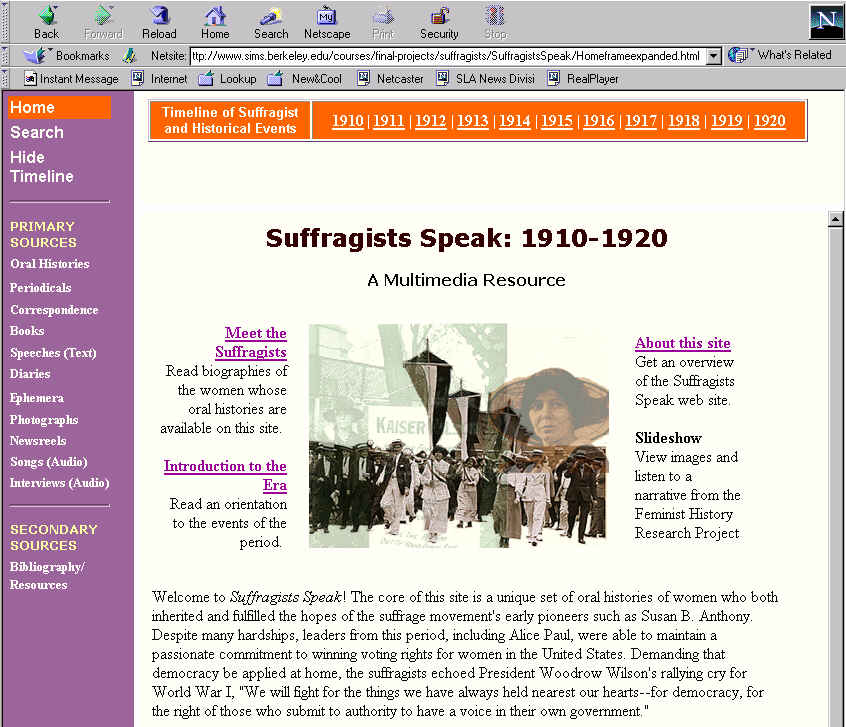Reload the current page
The height and width of the screenshot is (727, 846).
160,16
